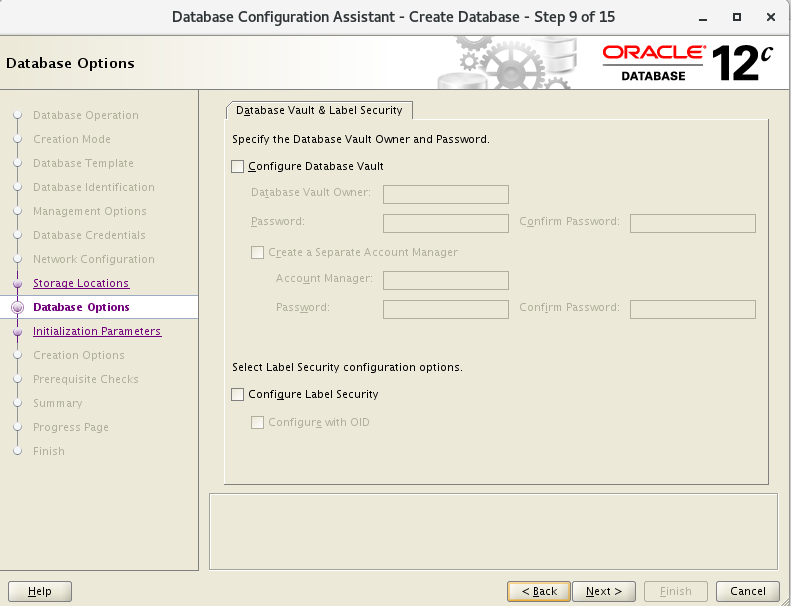This screenshot has height=606, width=791.
Task: Open Help for this step
Action: point(40,591)
